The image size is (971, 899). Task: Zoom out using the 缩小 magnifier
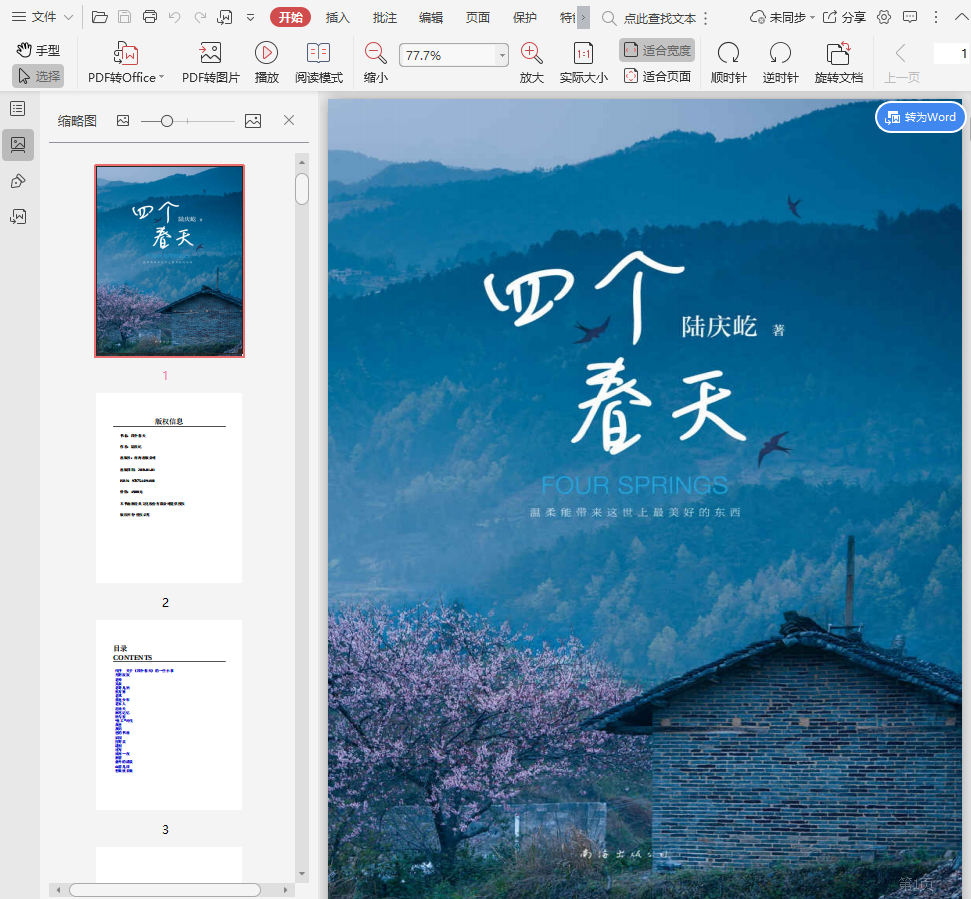coord(376,54)
